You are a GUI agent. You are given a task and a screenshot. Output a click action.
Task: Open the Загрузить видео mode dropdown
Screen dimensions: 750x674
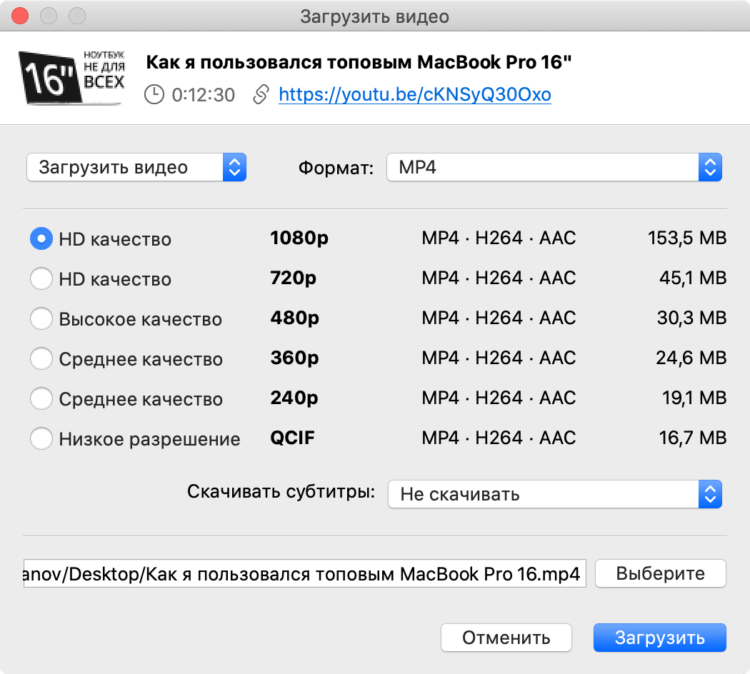(136, 167)
